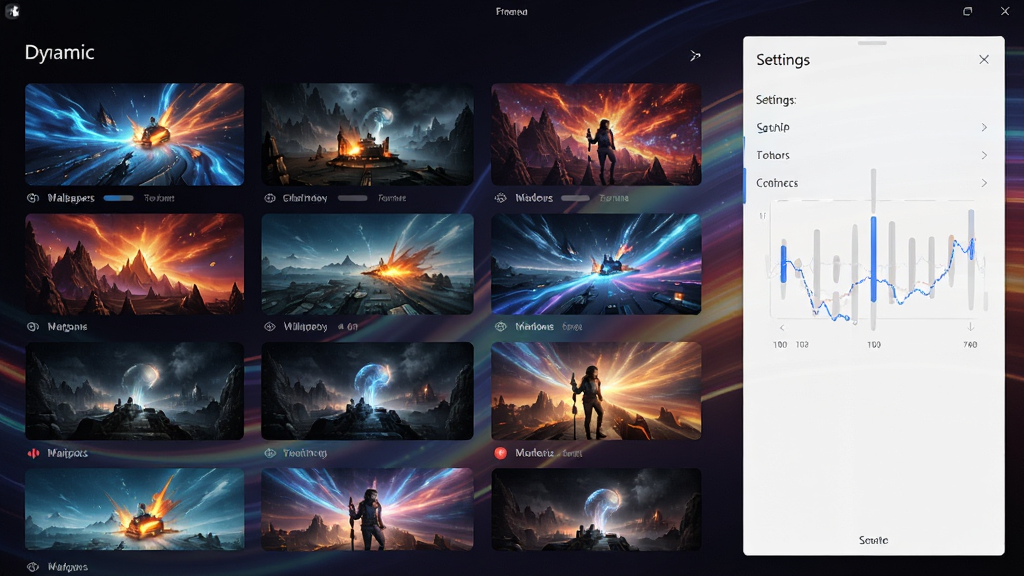Open the blue-orange vortex car wallpaper
Viewport: 1024px width, 576px height.
point(135,135)
